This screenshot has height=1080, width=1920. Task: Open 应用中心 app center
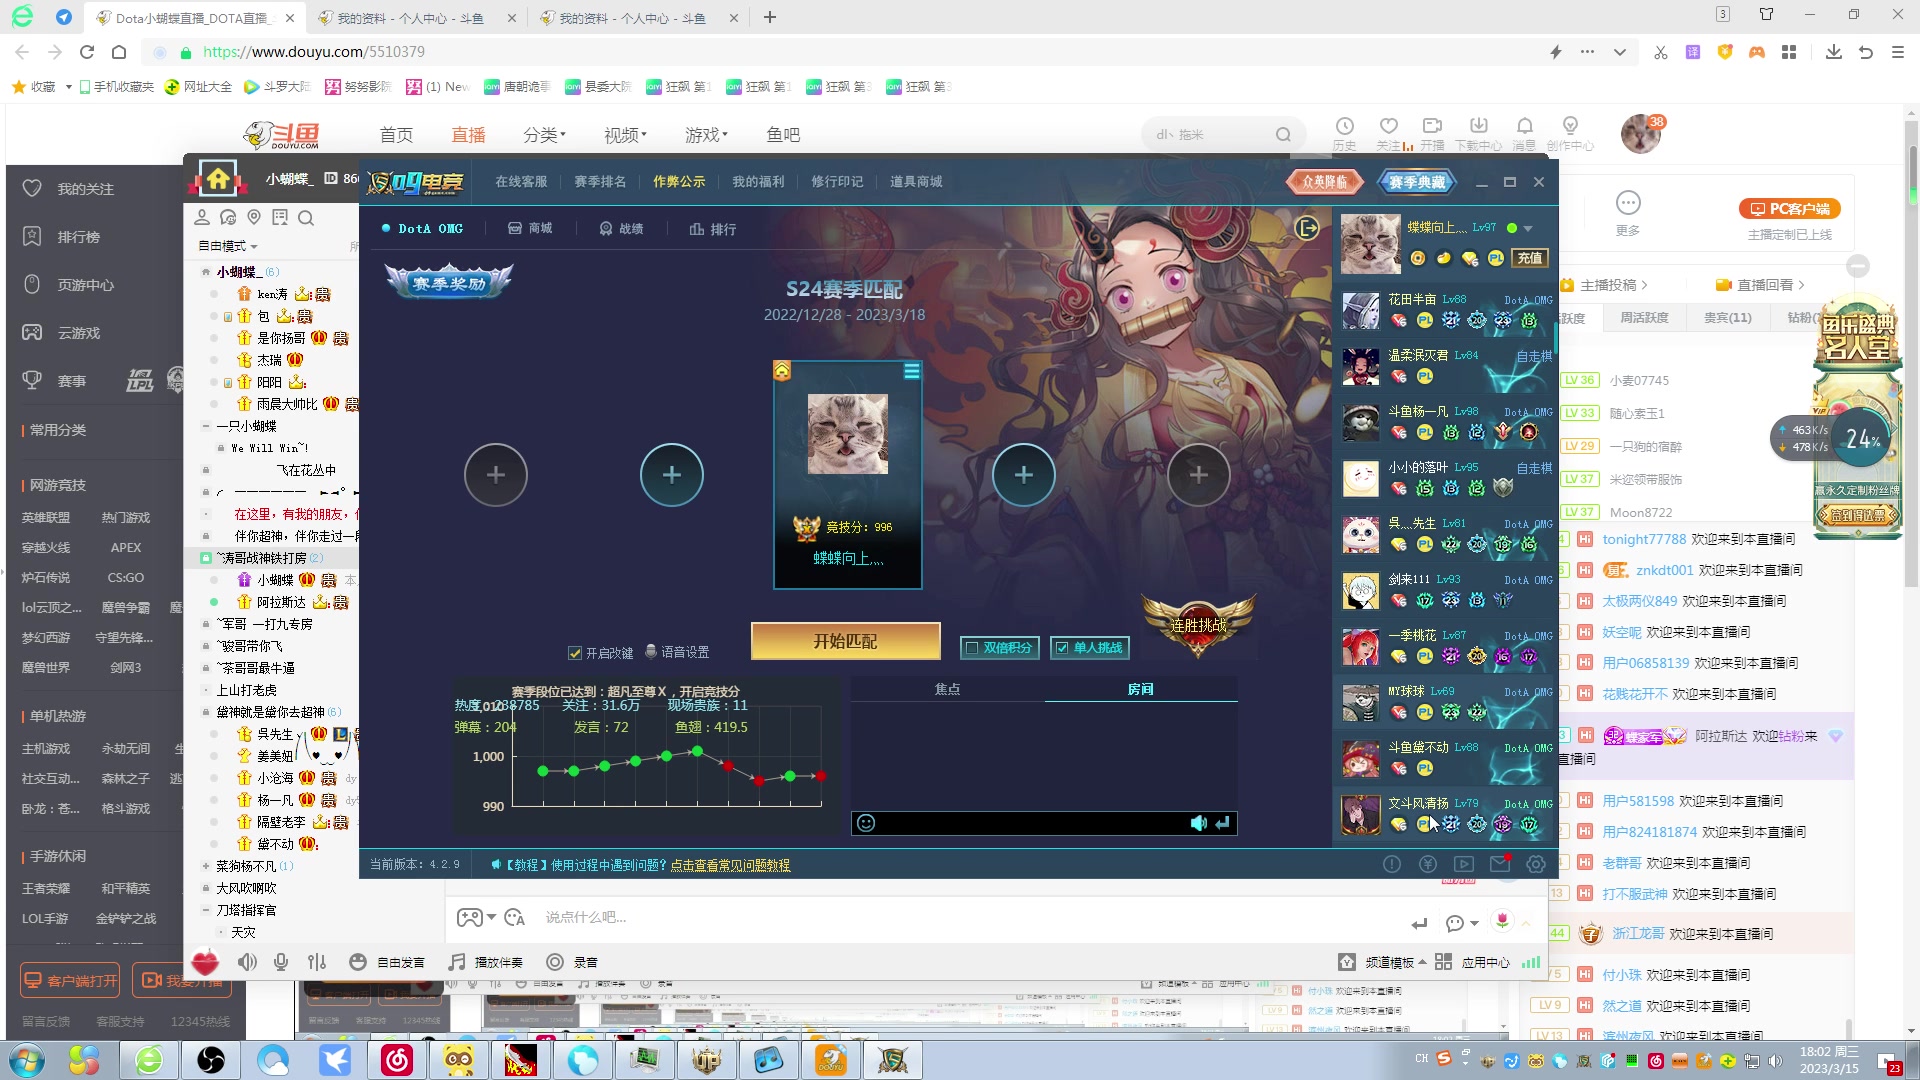(x=1473, y=962)
